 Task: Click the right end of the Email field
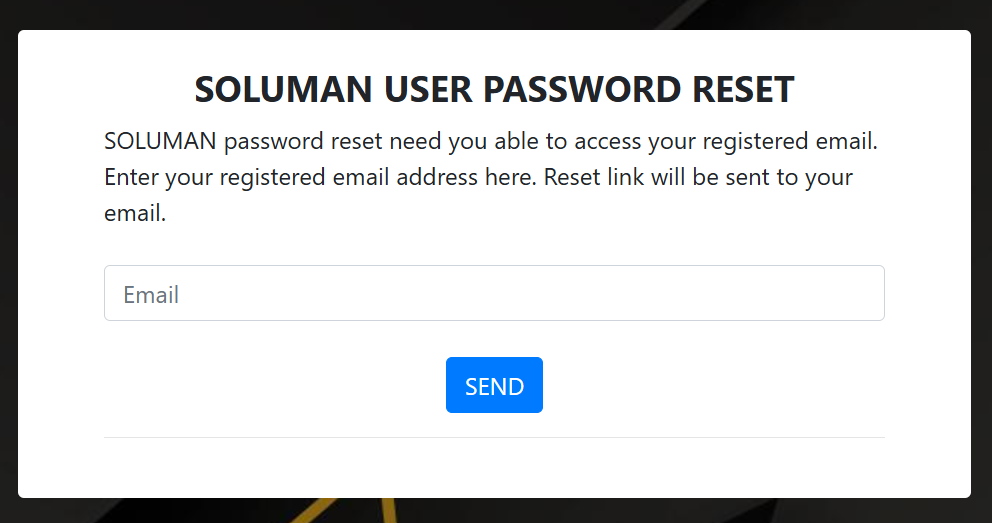pos(860,293)
